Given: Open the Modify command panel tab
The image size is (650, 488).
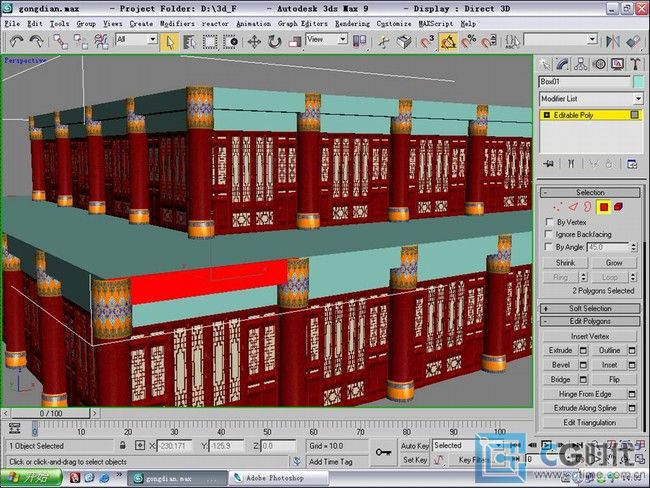Looking at the screenshot, I should 563,64.
